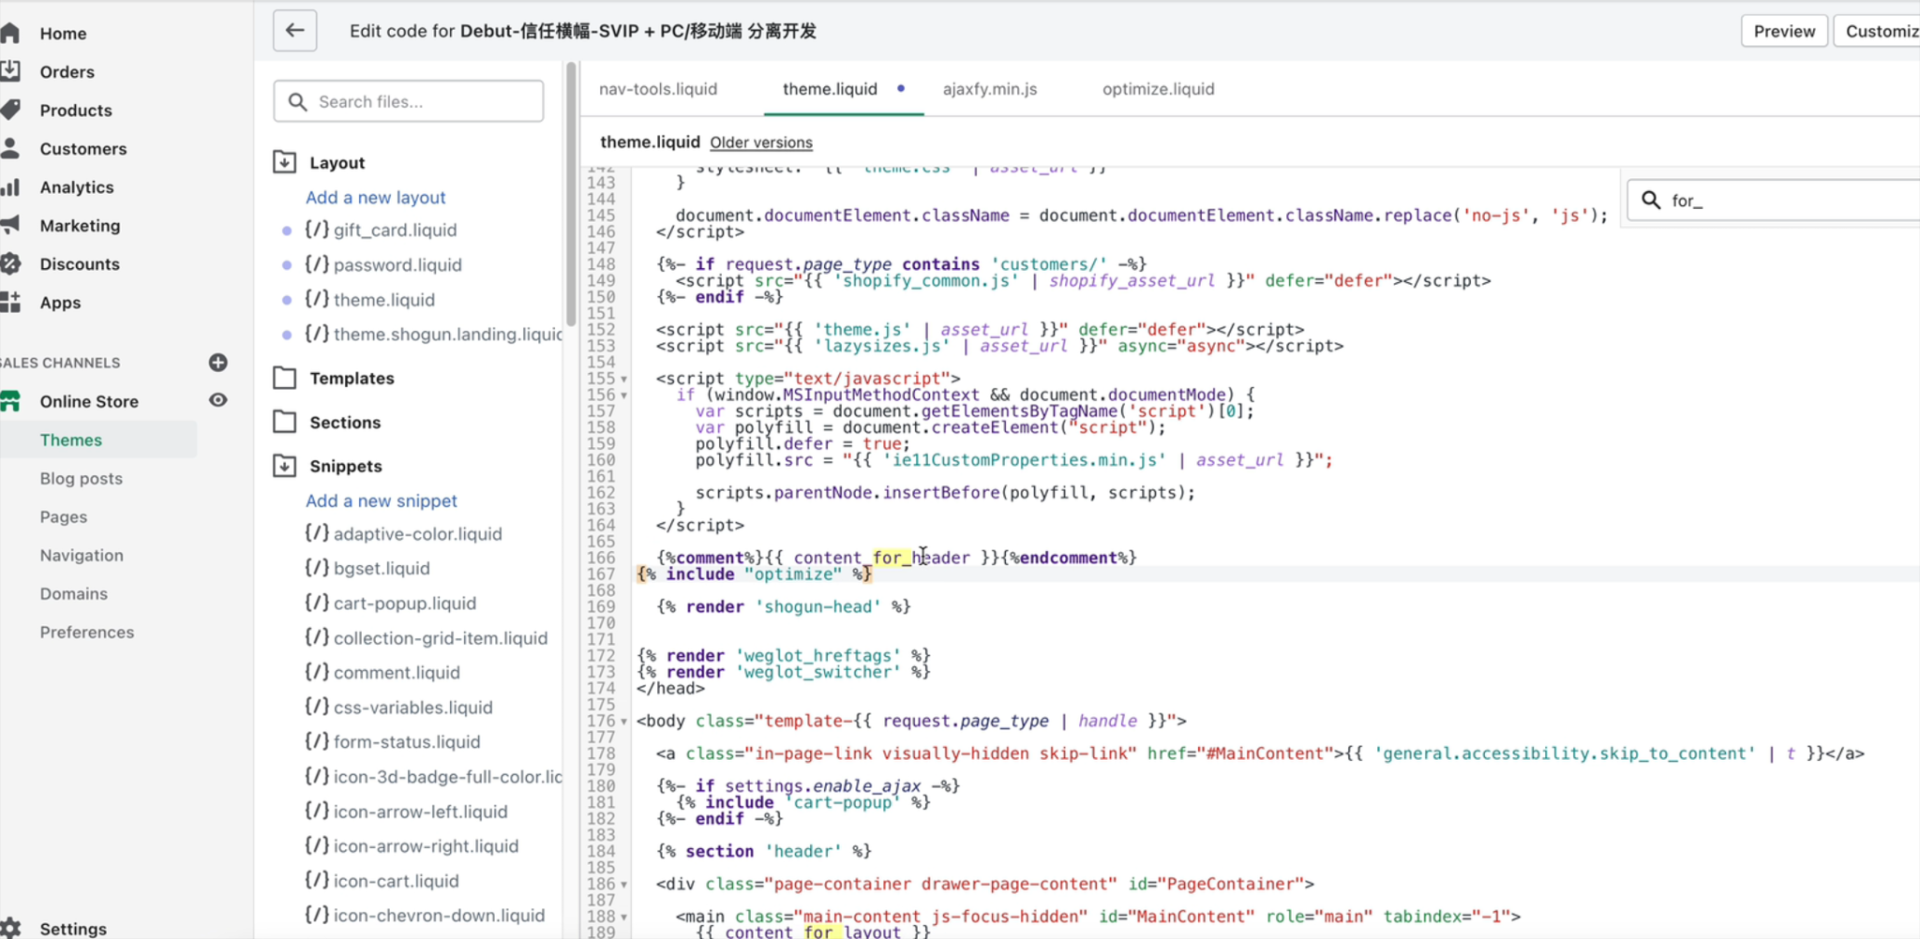Click the Customize button

tap(1878, 31)
